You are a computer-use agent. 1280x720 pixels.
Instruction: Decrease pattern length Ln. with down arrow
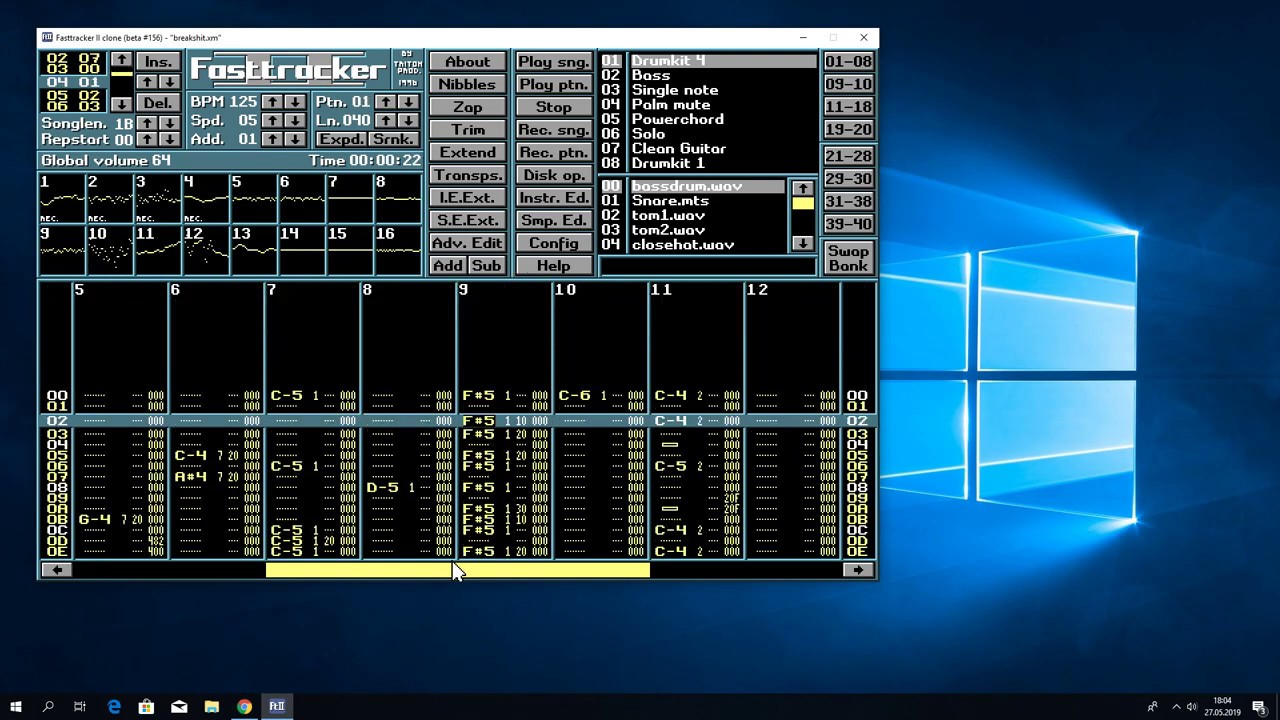click(x=408, y=120)
